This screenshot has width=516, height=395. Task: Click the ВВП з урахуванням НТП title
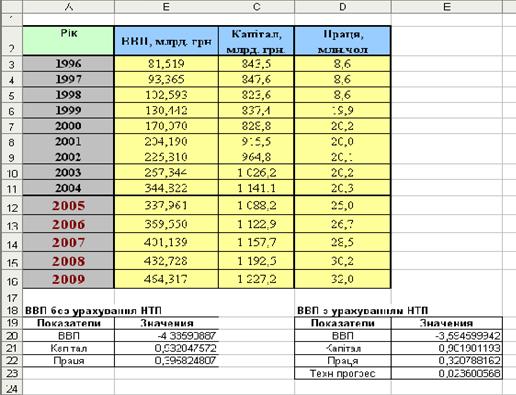pyautogui.click(x=362, y=311)
